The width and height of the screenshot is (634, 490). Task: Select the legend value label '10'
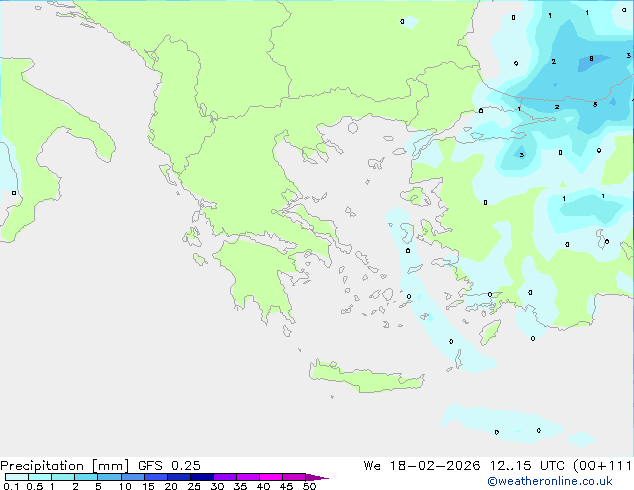(x=125, y=486)
